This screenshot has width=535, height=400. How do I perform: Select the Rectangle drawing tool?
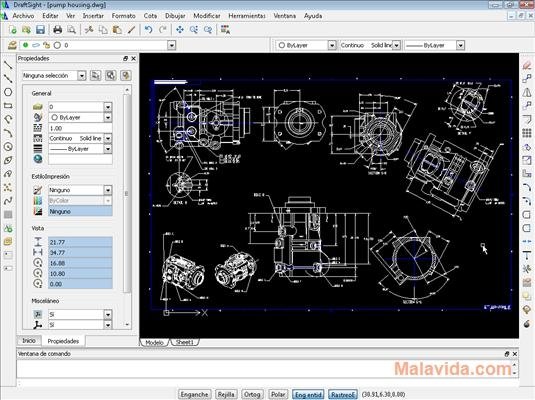click(8, 106)
